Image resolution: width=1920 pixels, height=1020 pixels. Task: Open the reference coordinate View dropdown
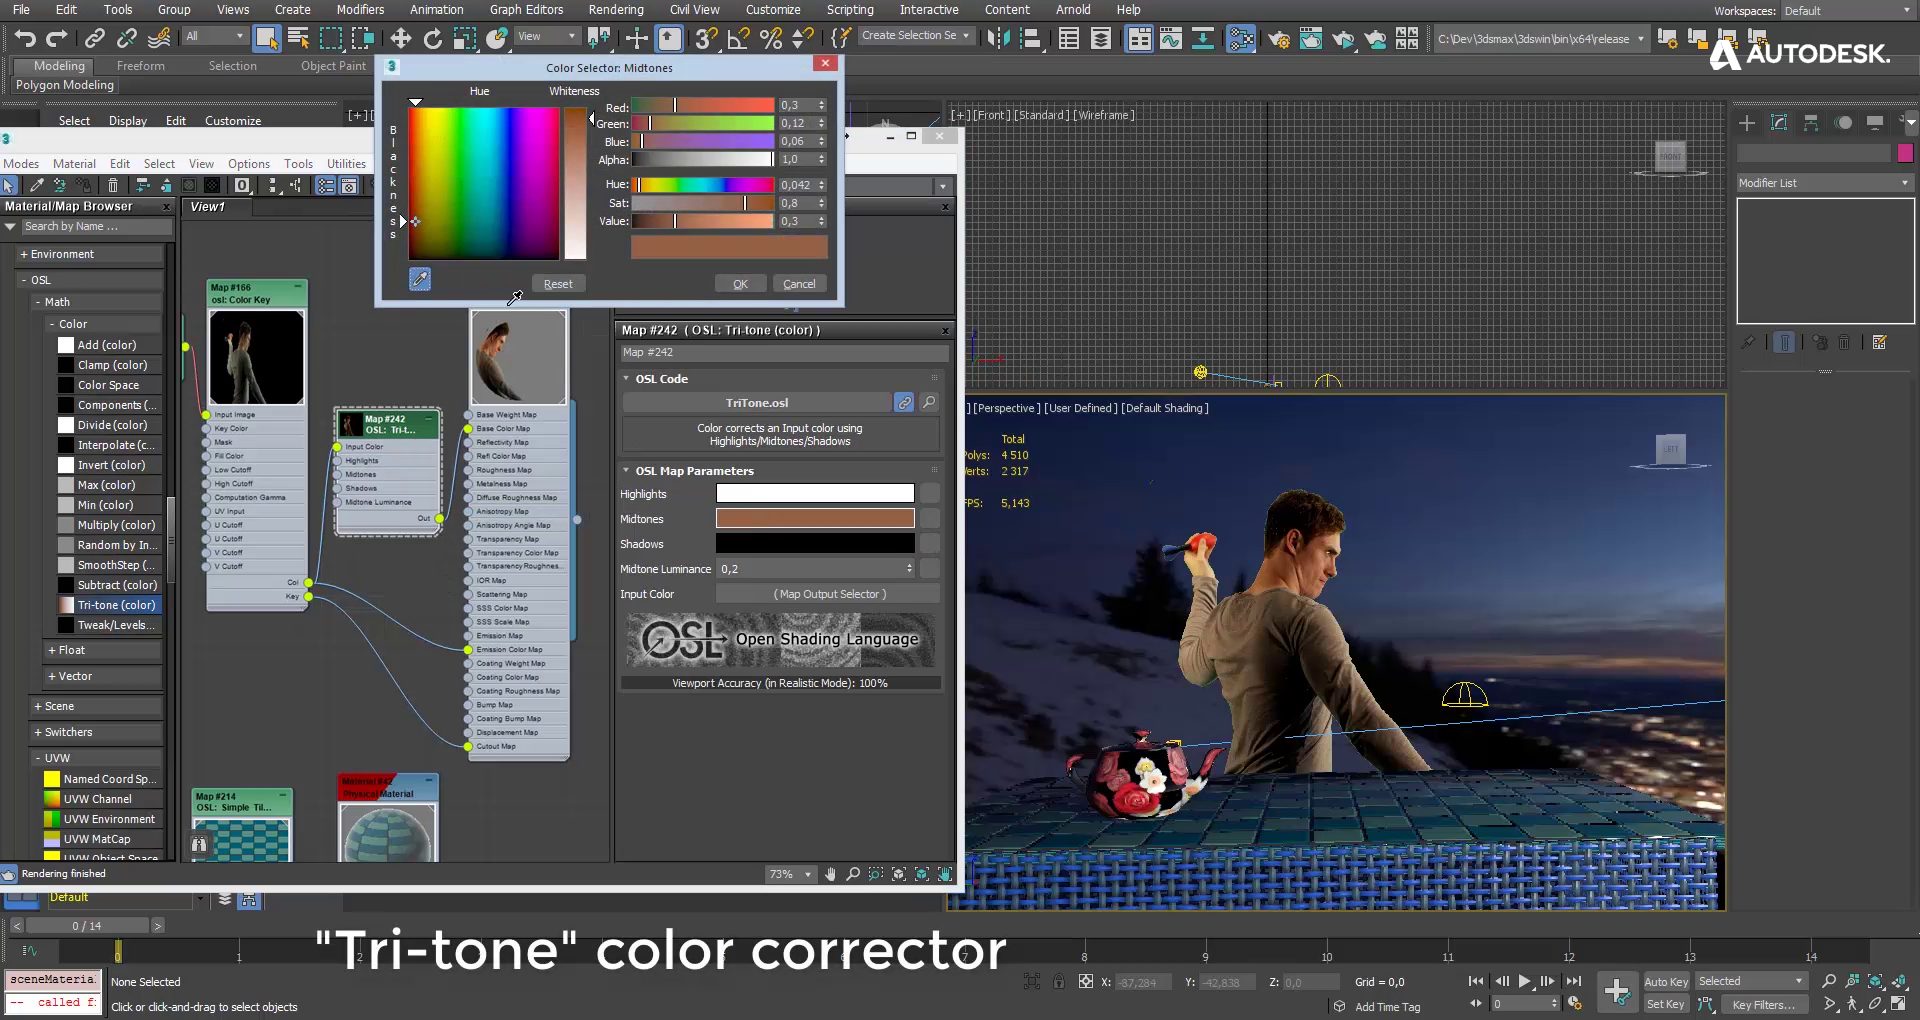tap(546, 36)
